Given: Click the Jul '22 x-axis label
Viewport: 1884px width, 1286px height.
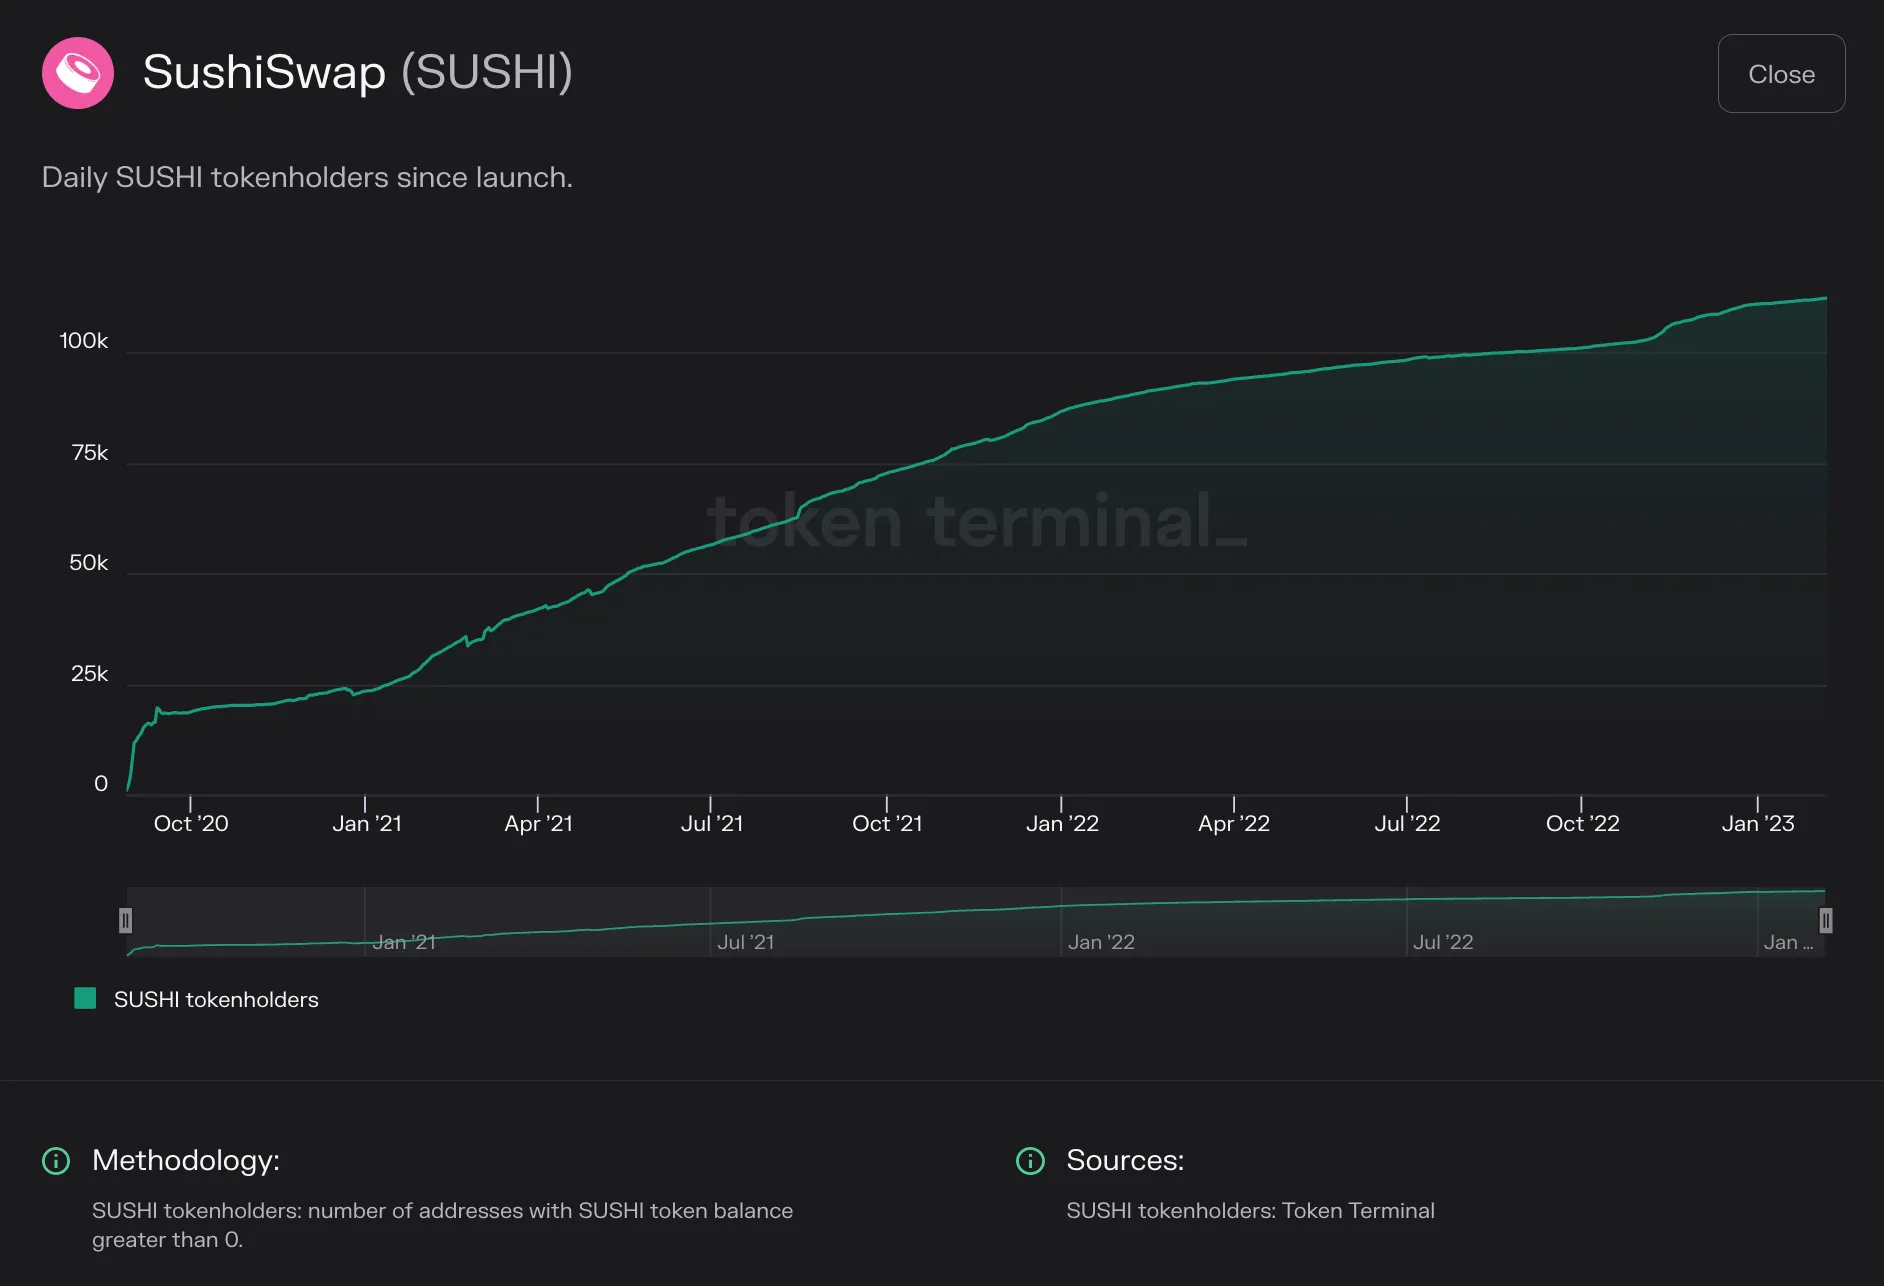Looking at the screenshot, I should [x=1407, y=823].
